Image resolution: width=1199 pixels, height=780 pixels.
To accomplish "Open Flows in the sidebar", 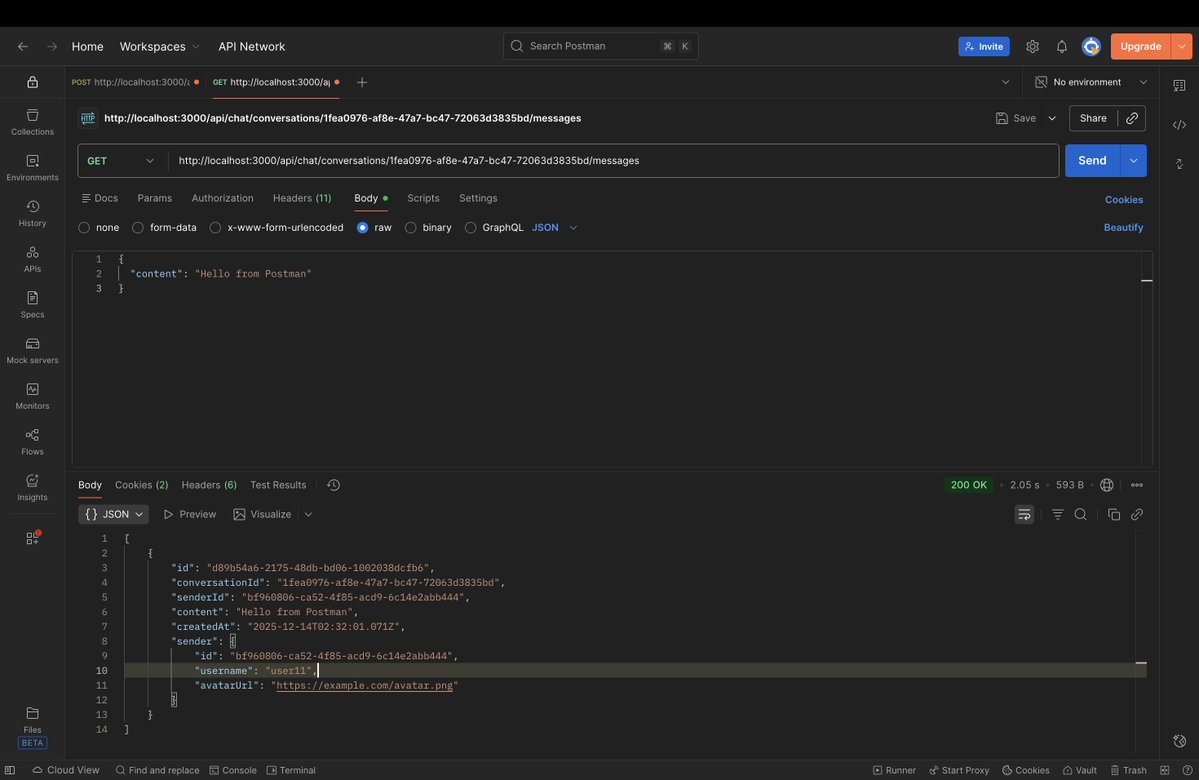I will click(32, 442).
